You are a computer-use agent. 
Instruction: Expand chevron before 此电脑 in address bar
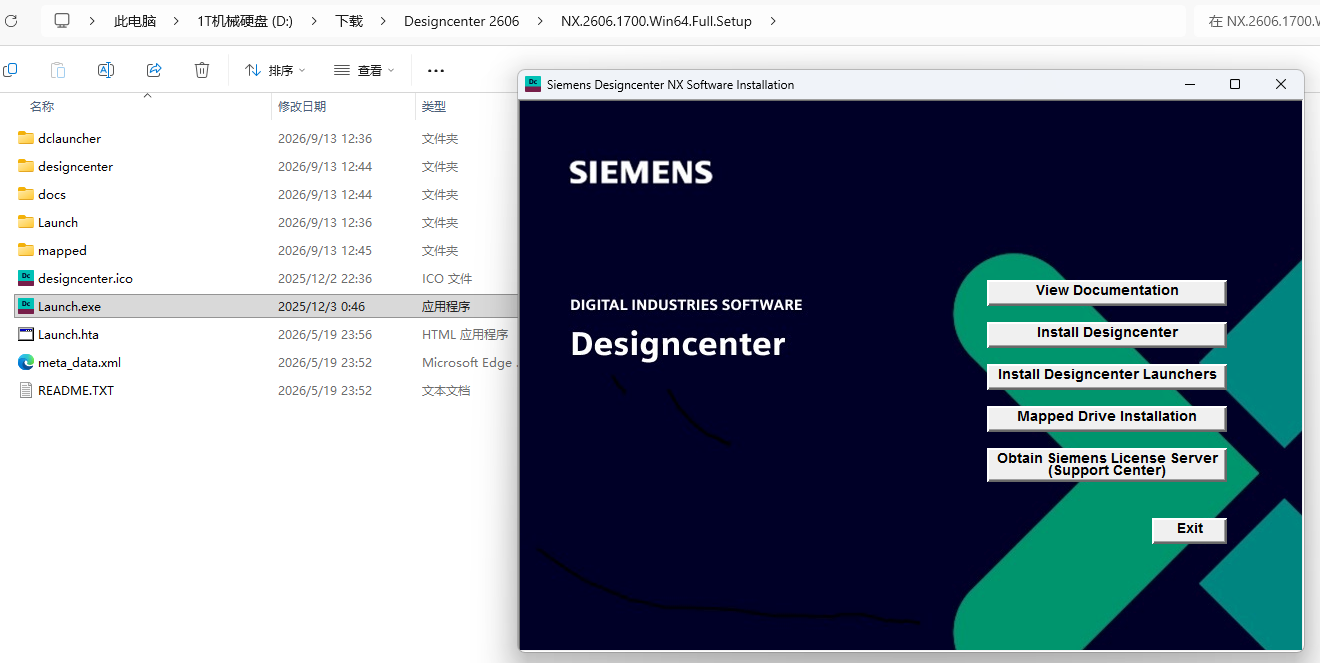coord(93,20)
